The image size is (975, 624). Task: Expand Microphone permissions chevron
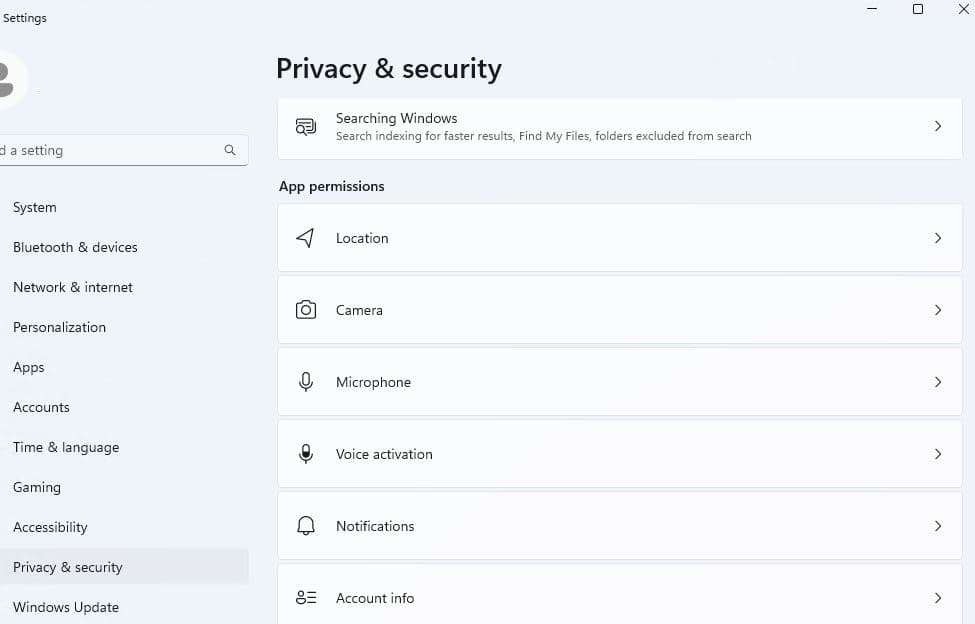tap(938, 382)
